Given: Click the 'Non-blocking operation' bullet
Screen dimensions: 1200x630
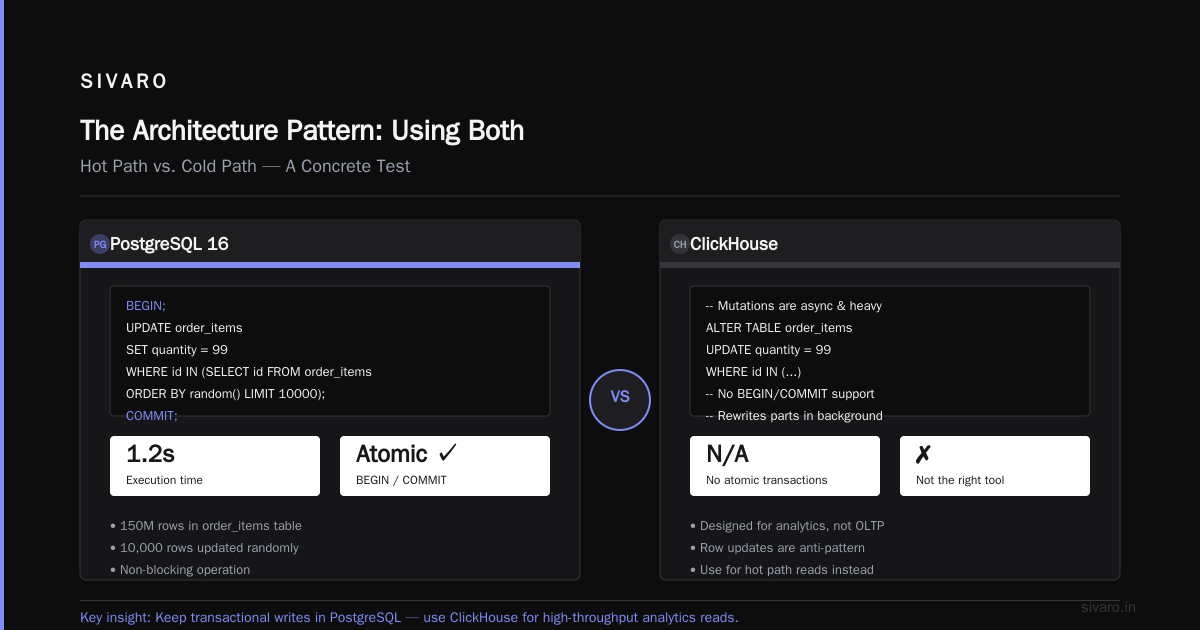Looking at the screenshot, I should point(180,569).
